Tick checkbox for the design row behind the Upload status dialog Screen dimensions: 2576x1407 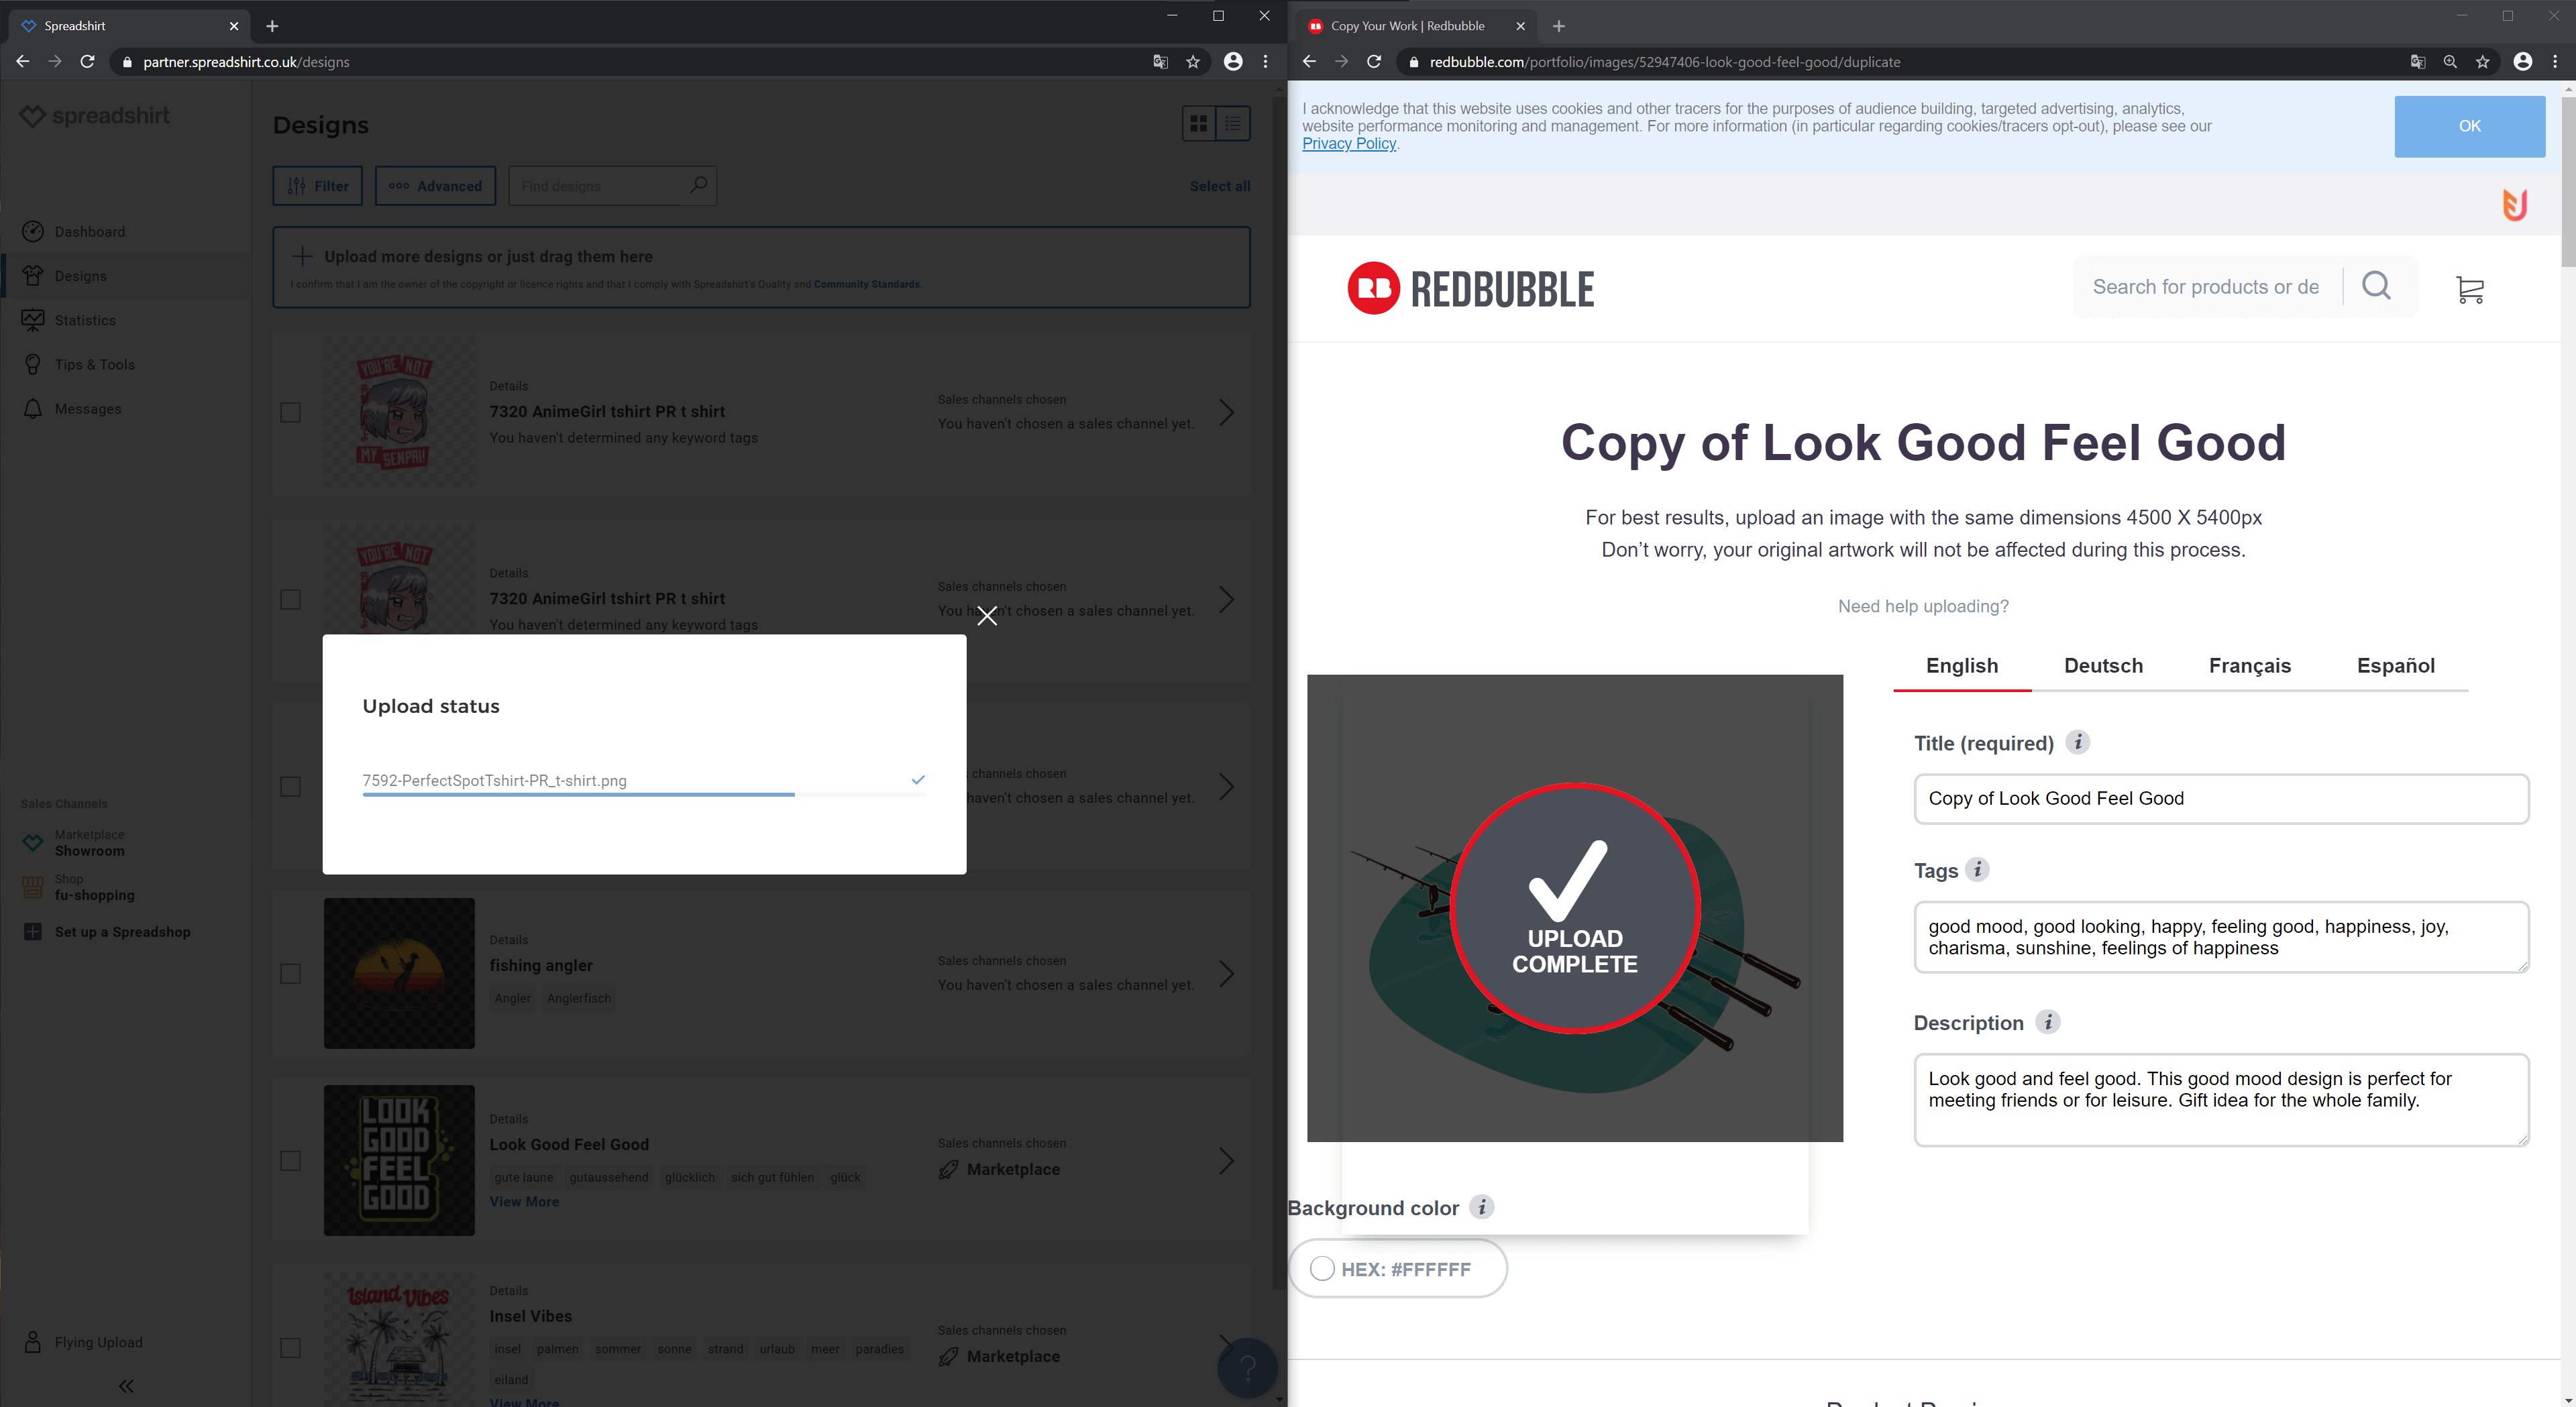click(290, 786)
